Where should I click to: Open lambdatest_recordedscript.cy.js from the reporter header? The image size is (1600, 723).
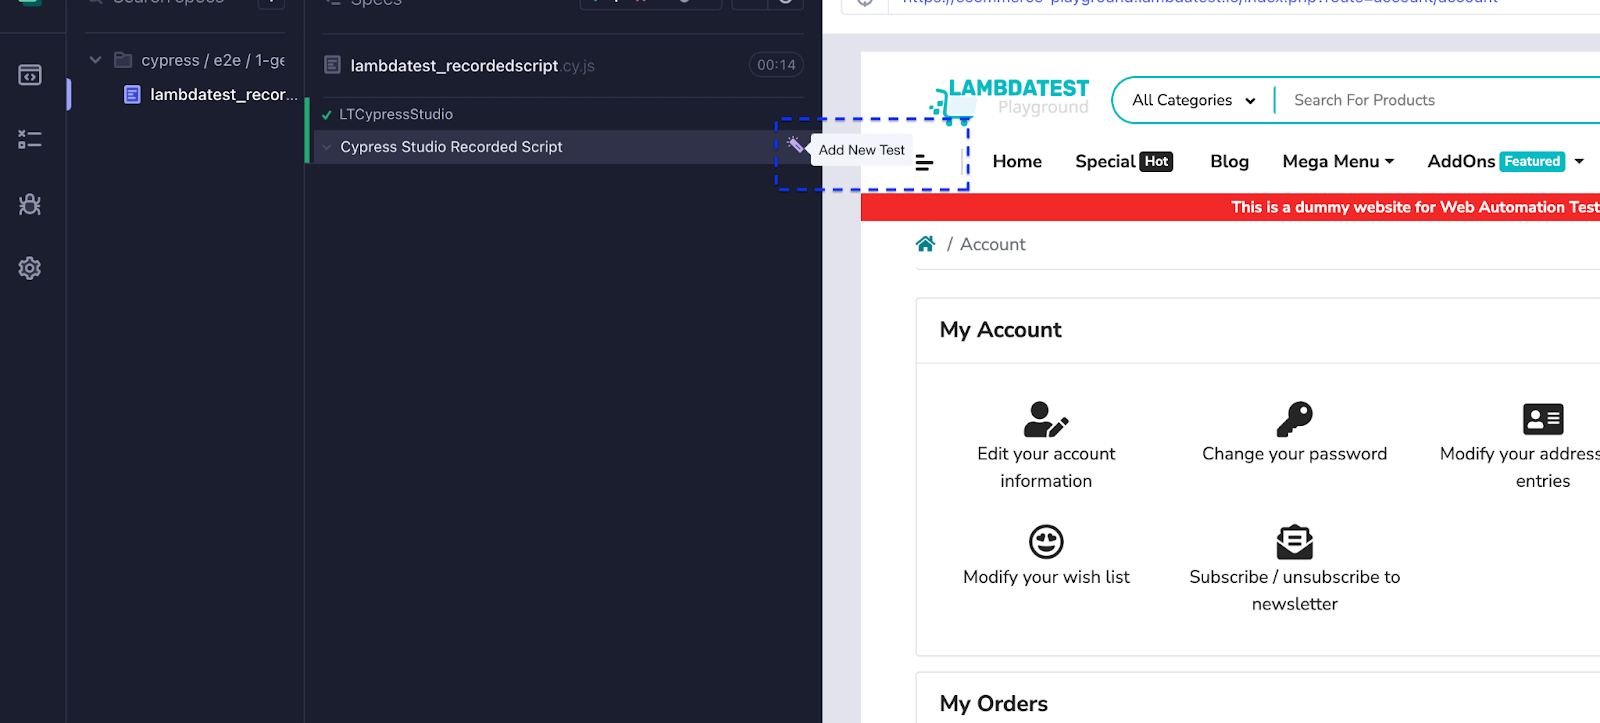tap(472, 66)
